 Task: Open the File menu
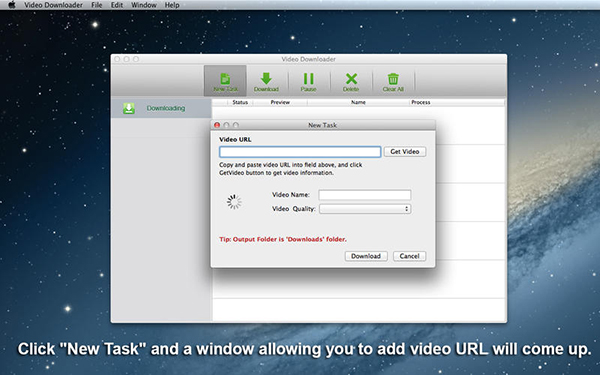[x=97, y=5]
